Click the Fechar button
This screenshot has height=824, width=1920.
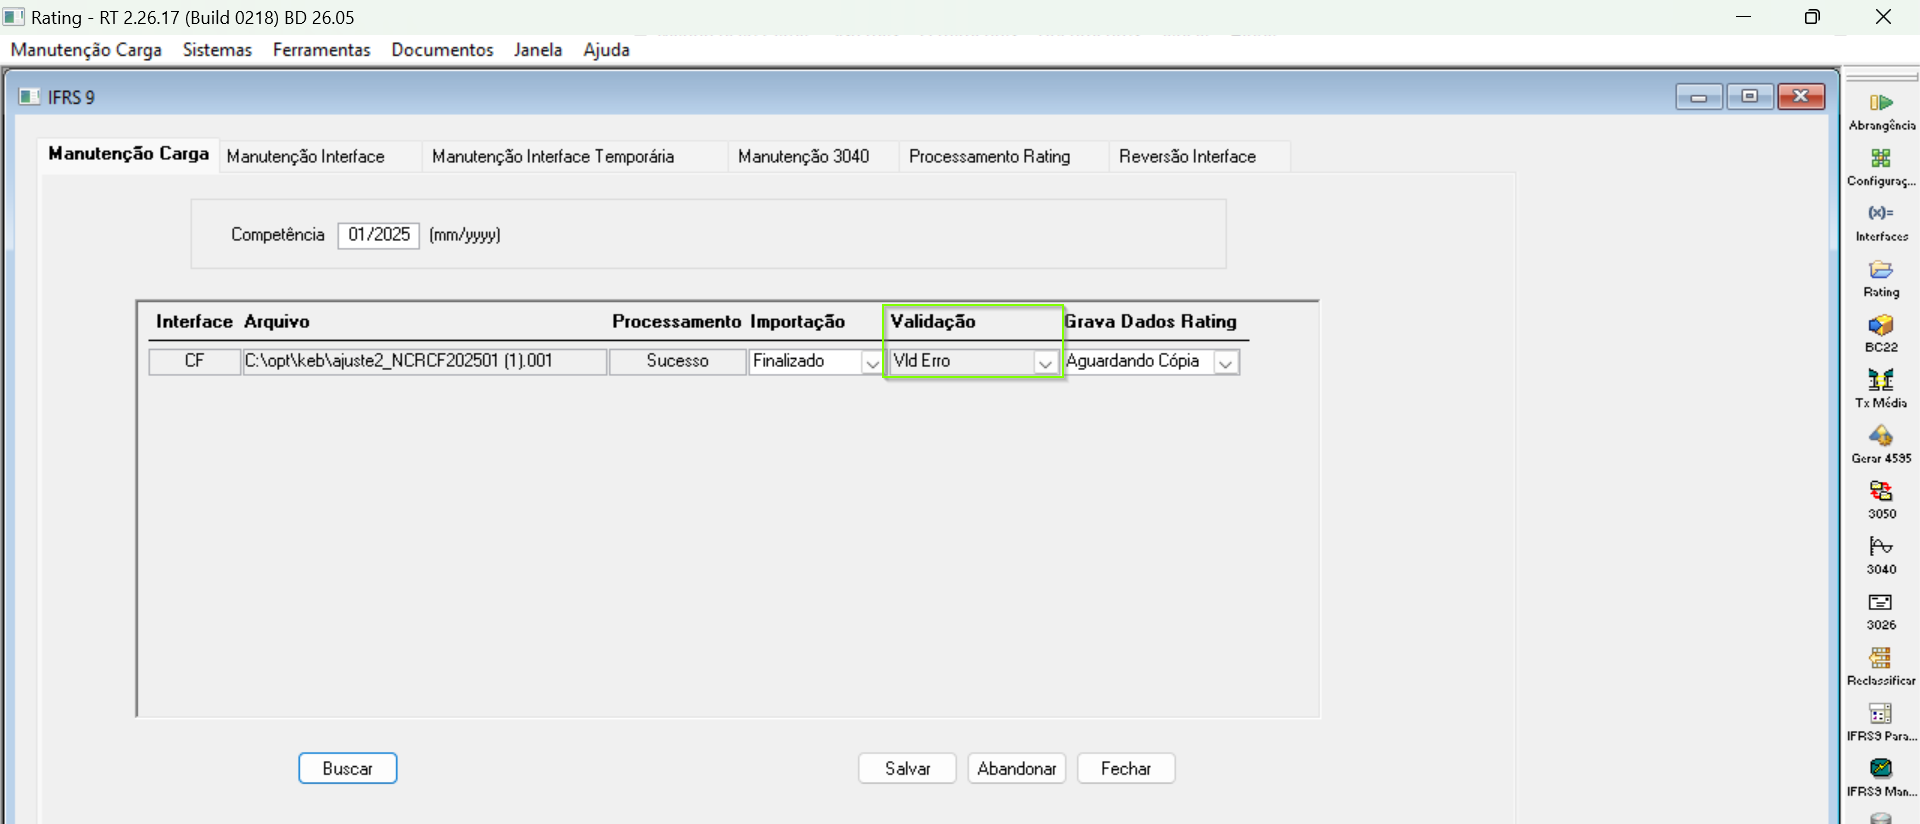[1126, 768]
